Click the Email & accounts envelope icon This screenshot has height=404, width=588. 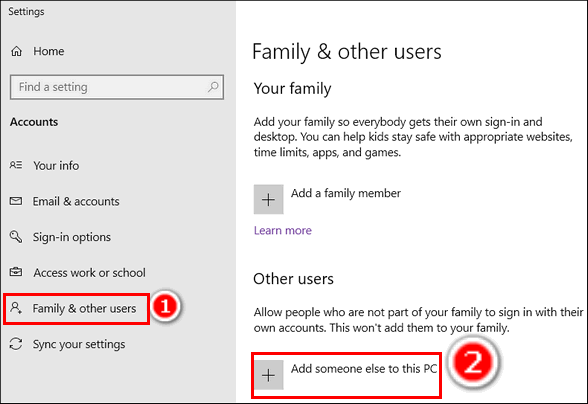point(16,201)
